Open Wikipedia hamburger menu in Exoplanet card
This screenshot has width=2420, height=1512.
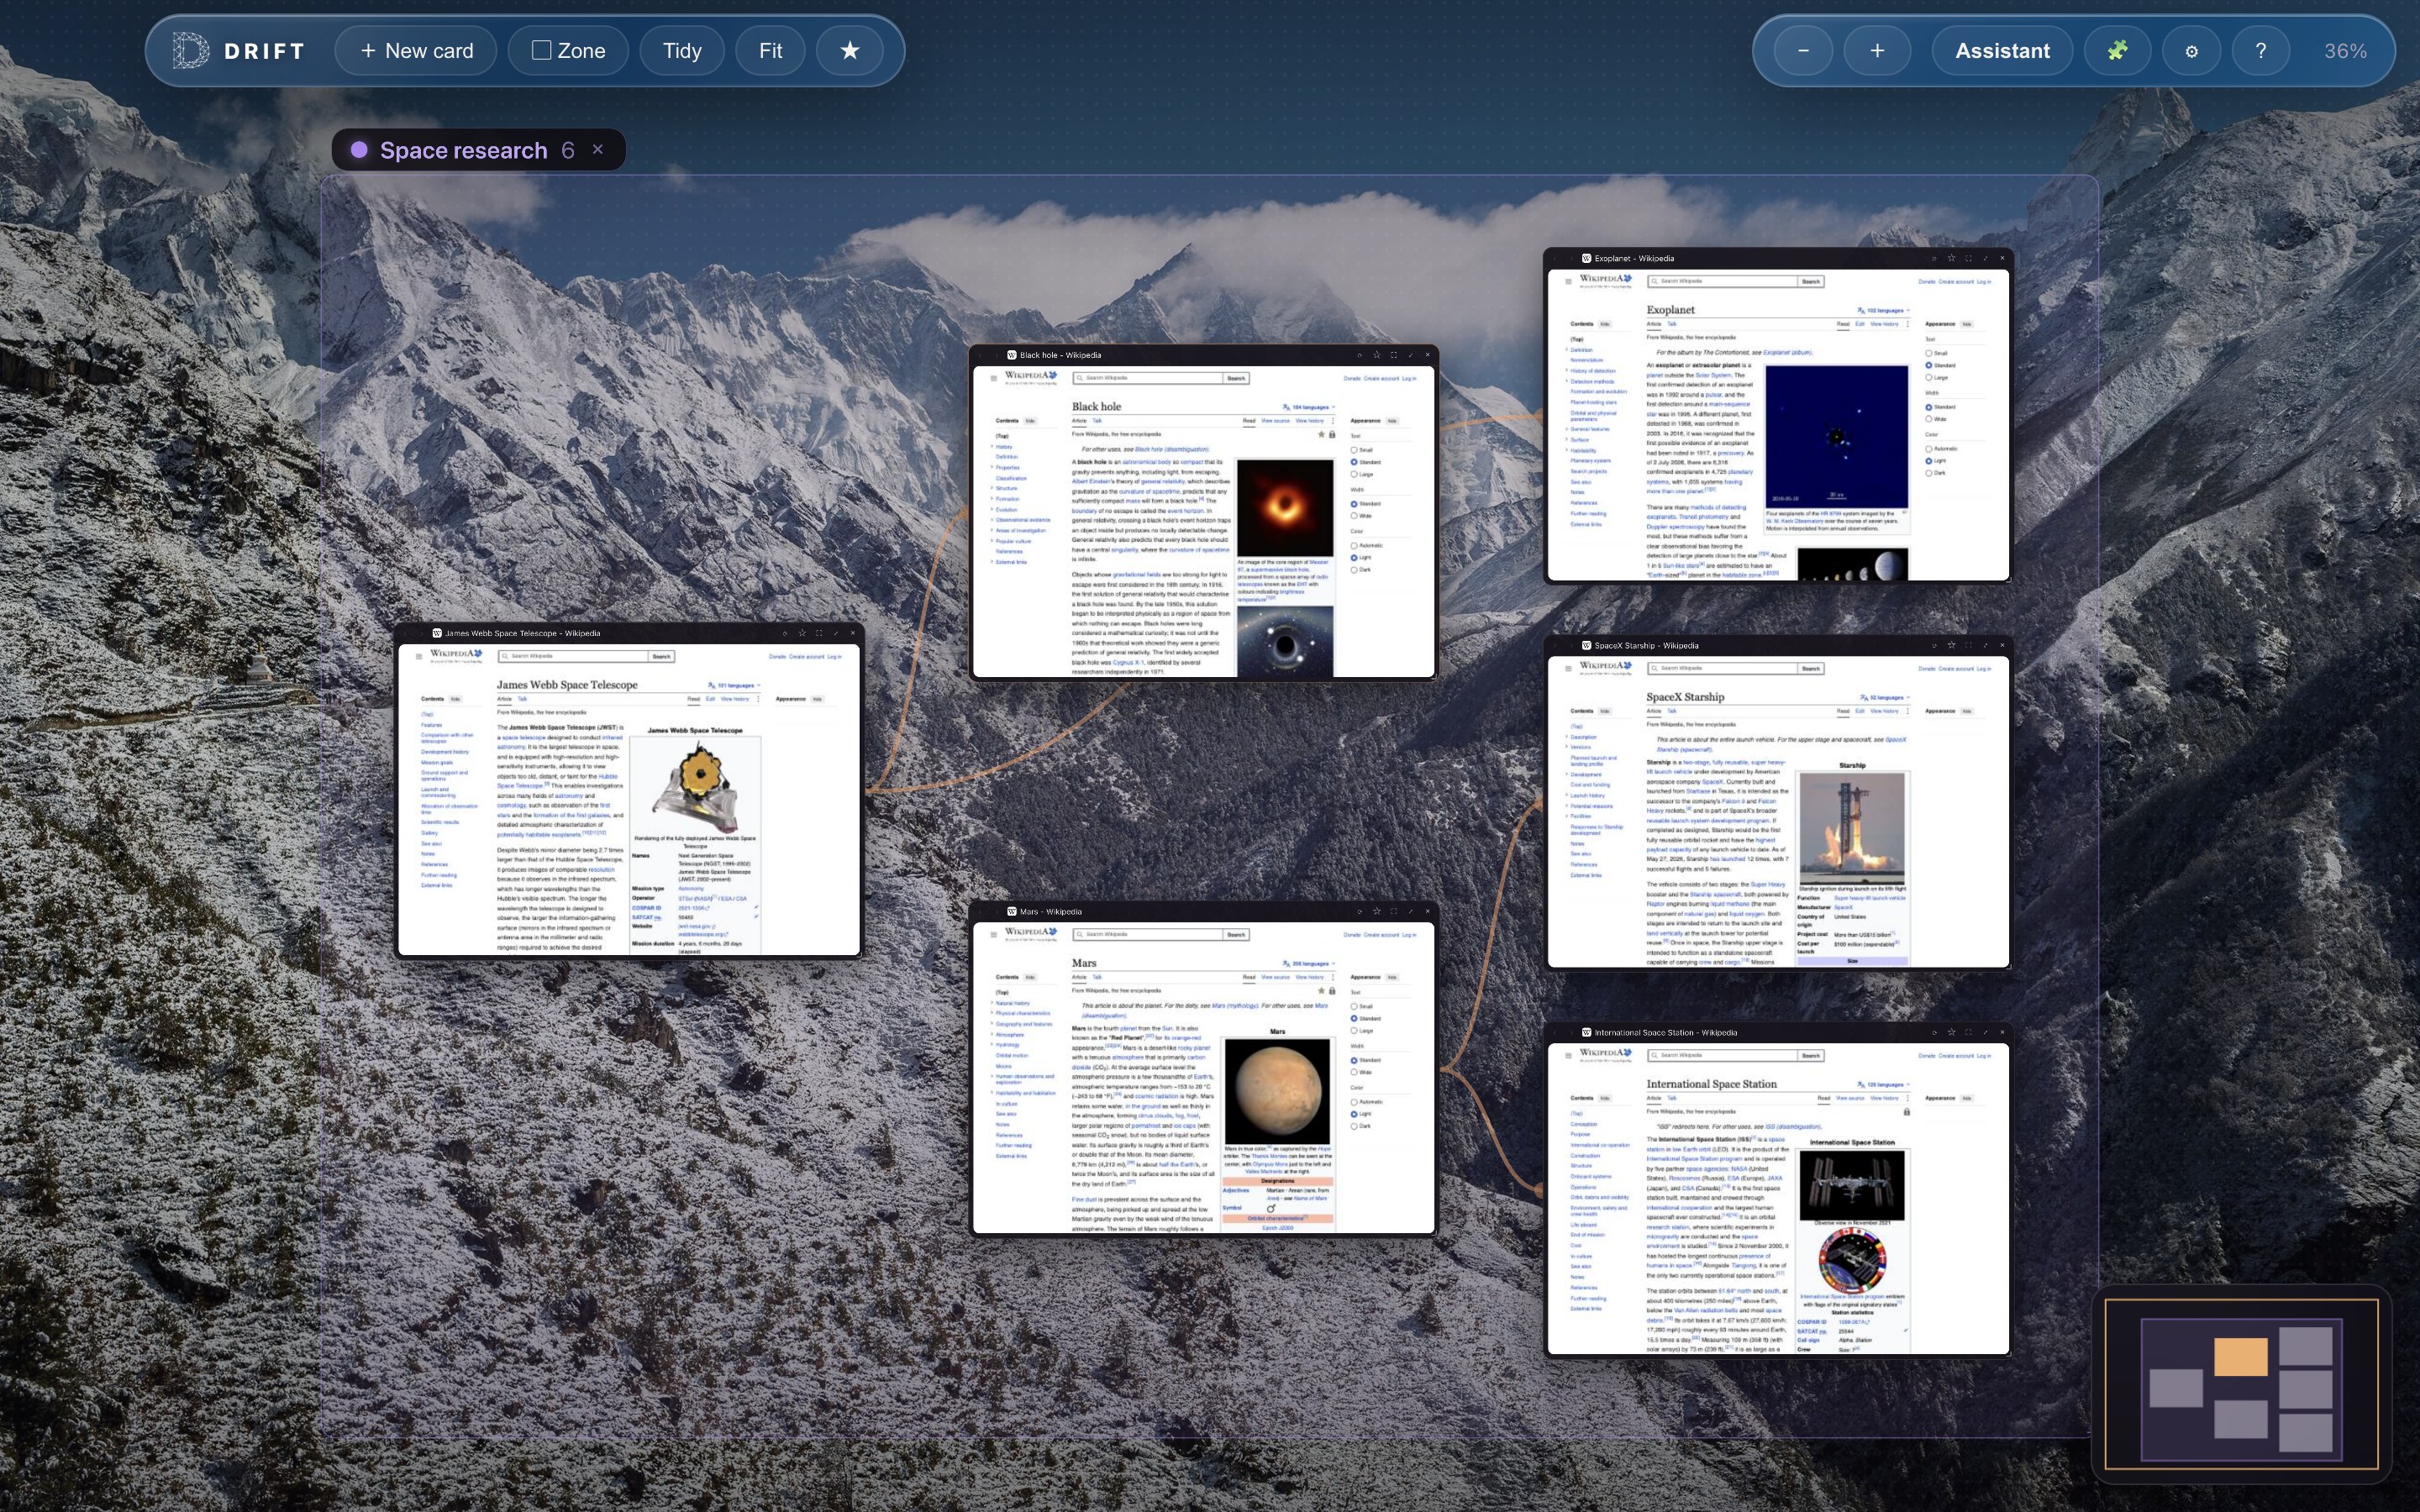pyautogui.click(x=1568, y=281)
